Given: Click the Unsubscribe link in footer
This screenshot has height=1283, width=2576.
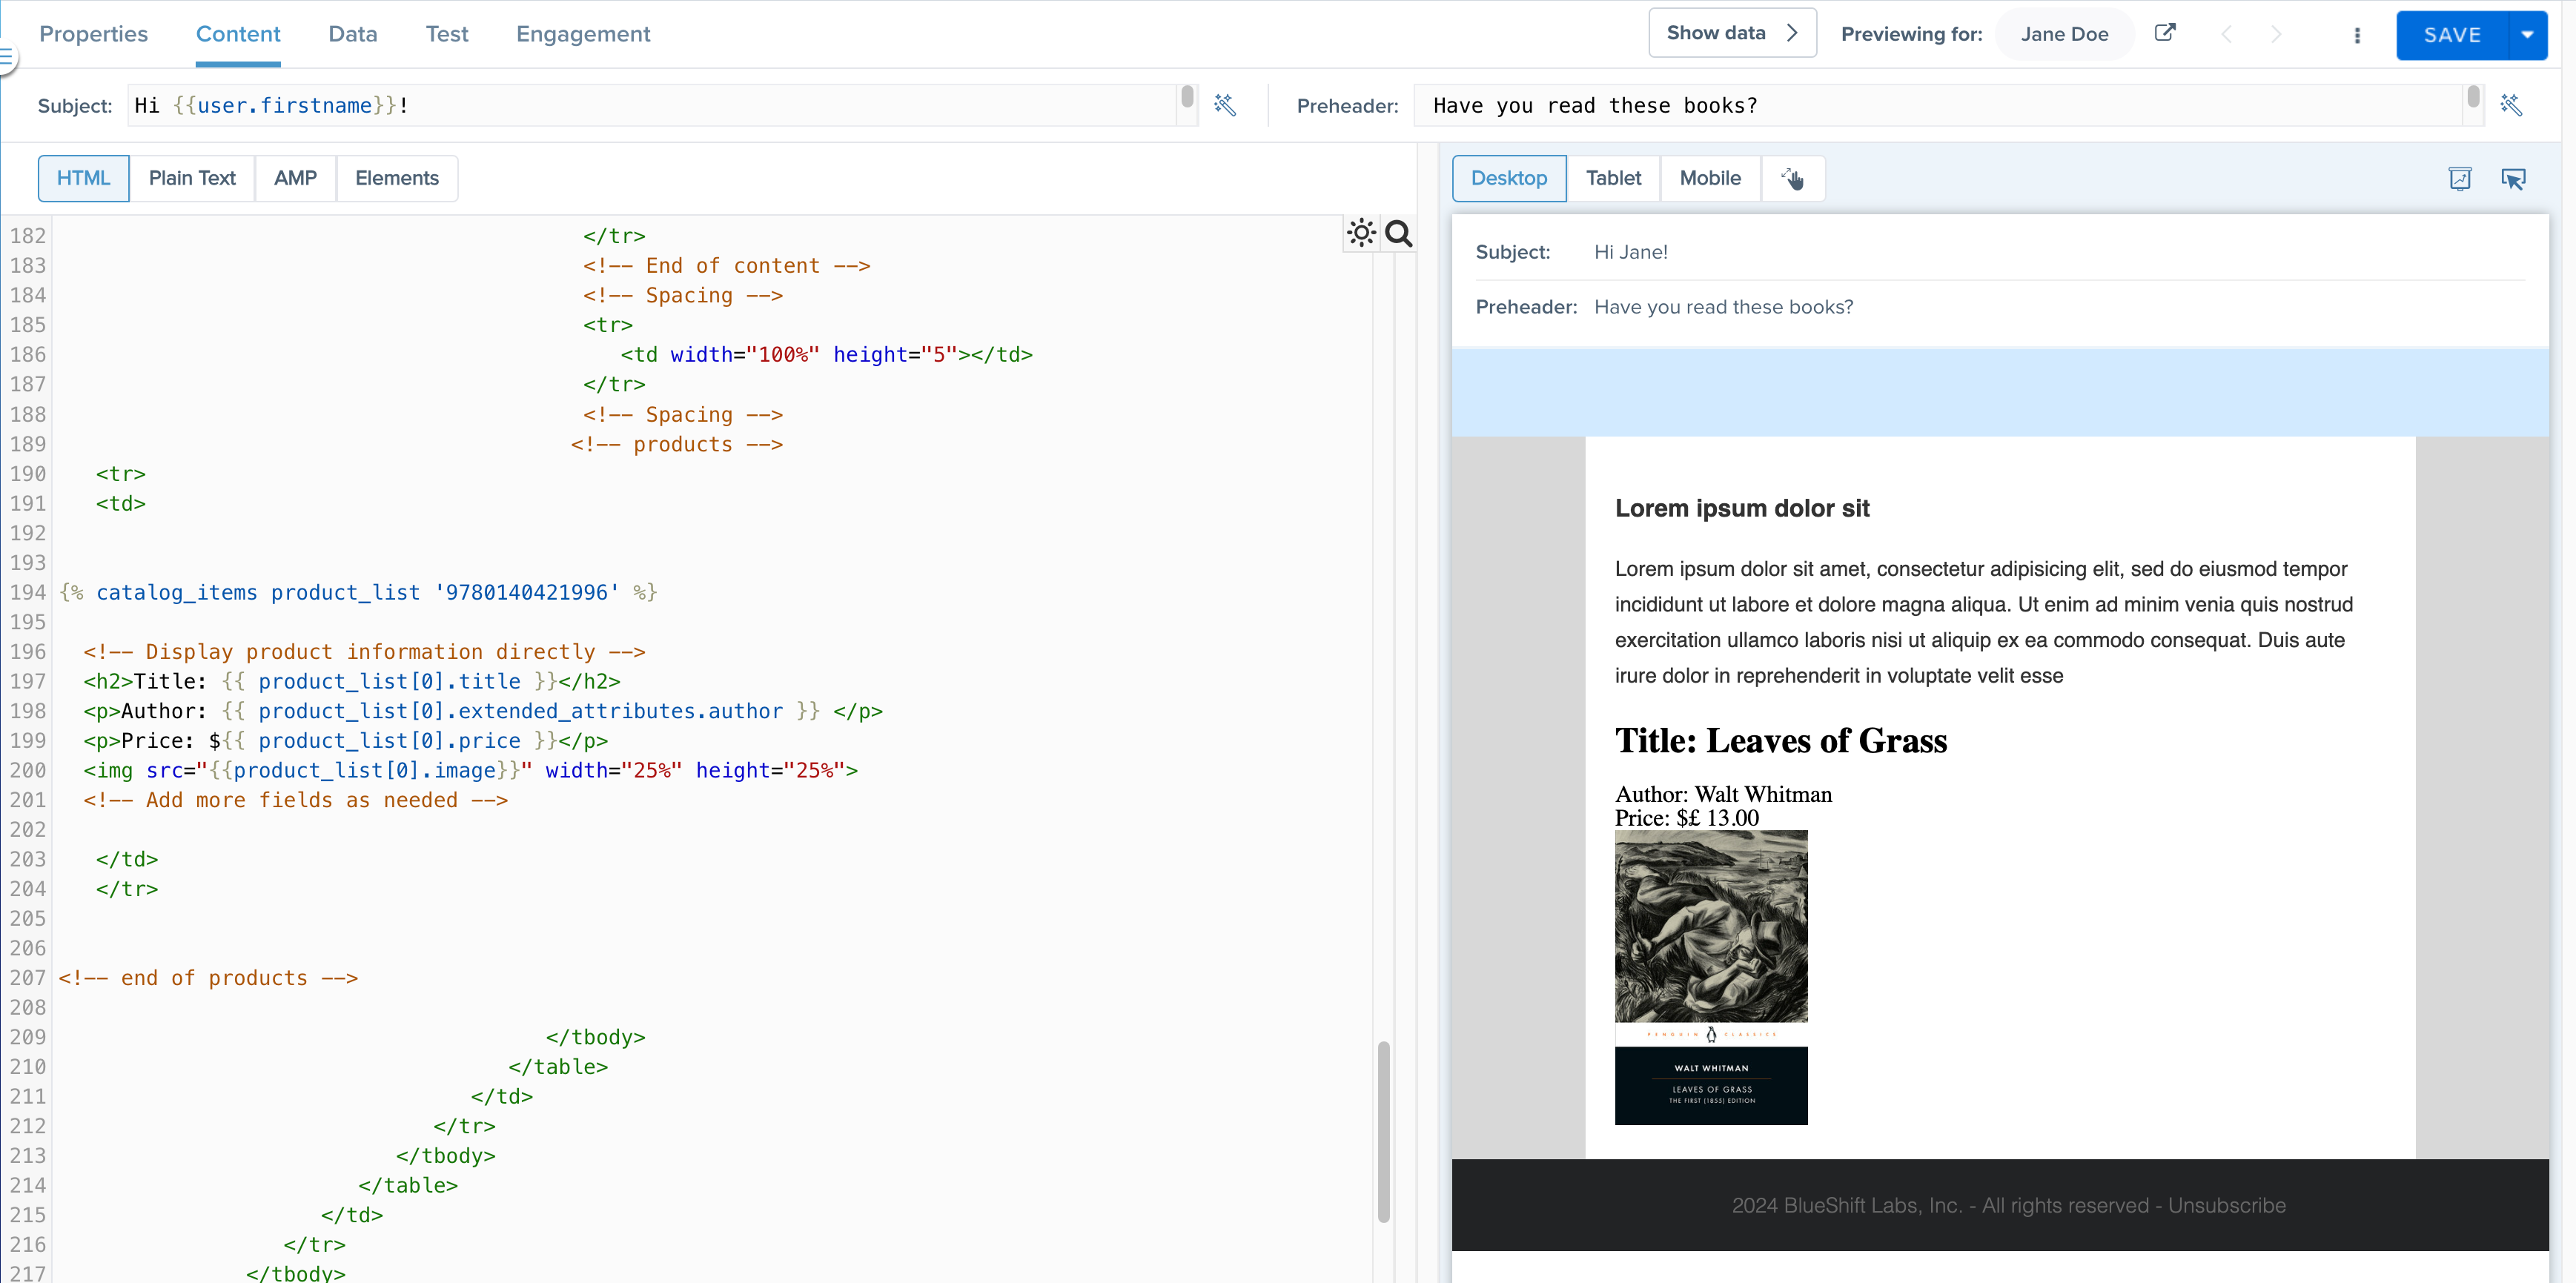Looking at the screenshot, I should coord(2227,1205).
